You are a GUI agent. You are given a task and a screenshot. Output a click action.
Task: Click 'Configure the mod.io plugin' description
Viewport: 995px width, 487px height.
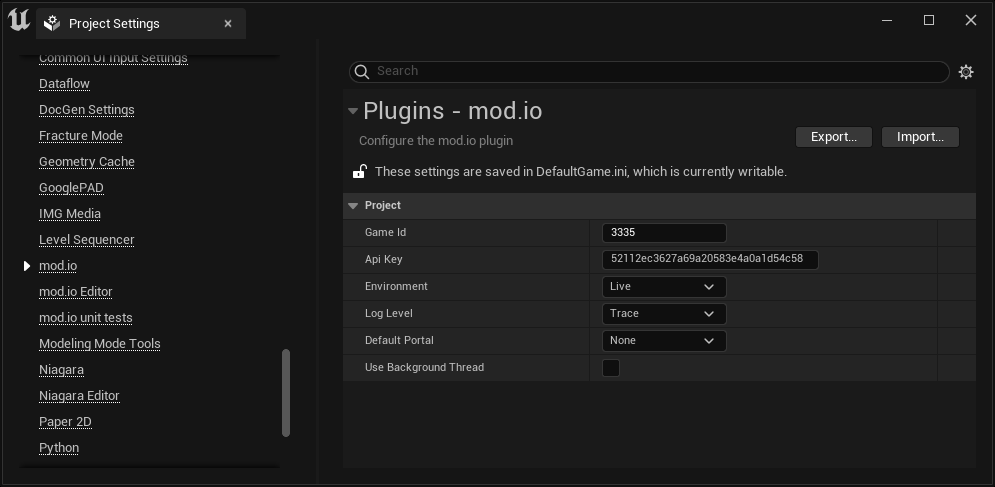click(436, 141)
